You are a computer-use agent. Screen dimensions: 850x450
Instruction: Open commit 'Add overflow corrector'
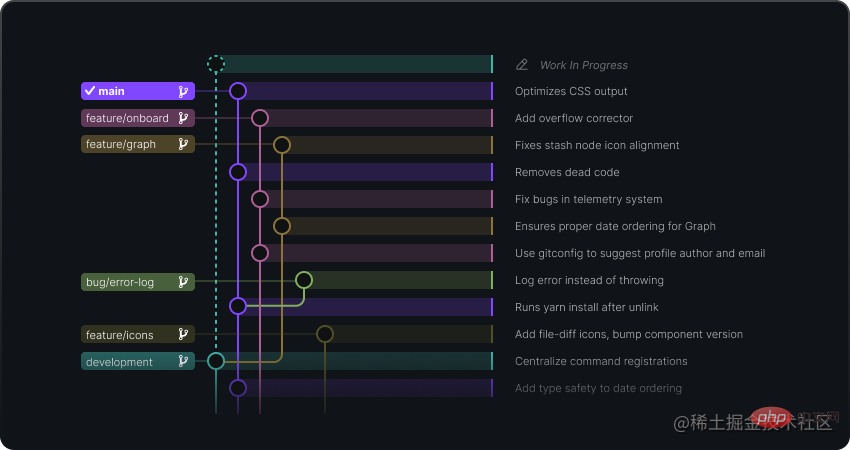point(574,119)
